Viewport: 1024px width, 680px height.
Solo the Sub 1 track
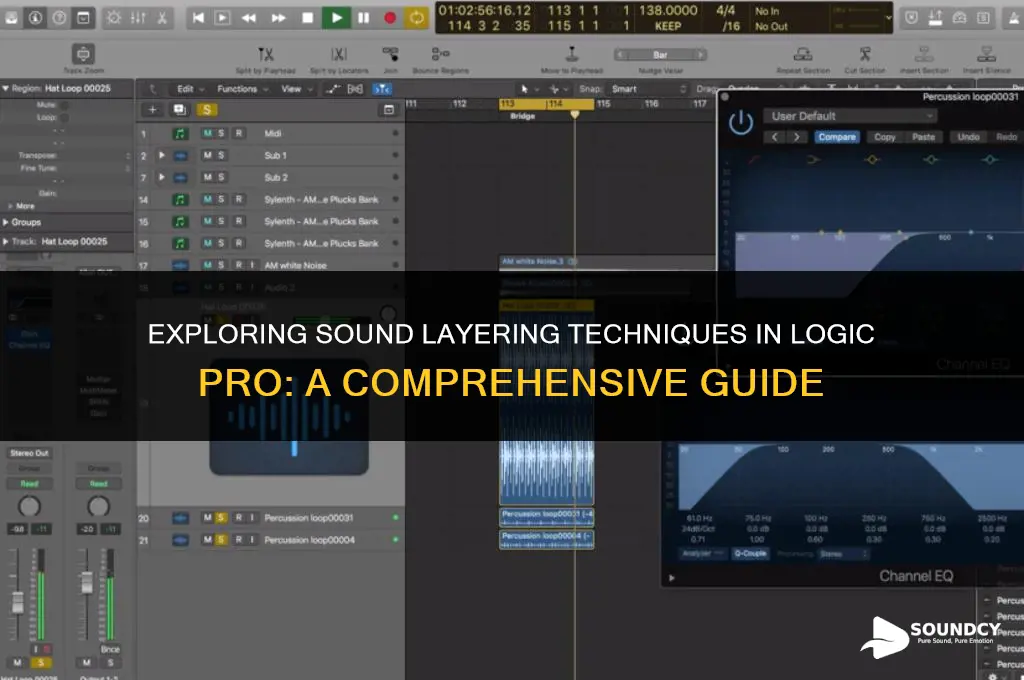pos(221,155)
